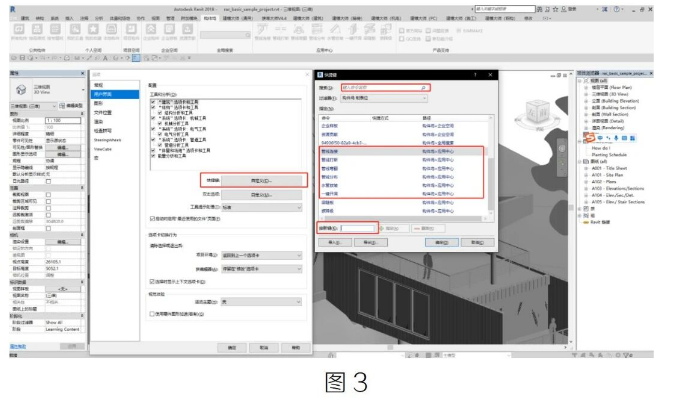
Task: Click the 导入 button in the 快捷键 dialog
Action: (335, 242)
